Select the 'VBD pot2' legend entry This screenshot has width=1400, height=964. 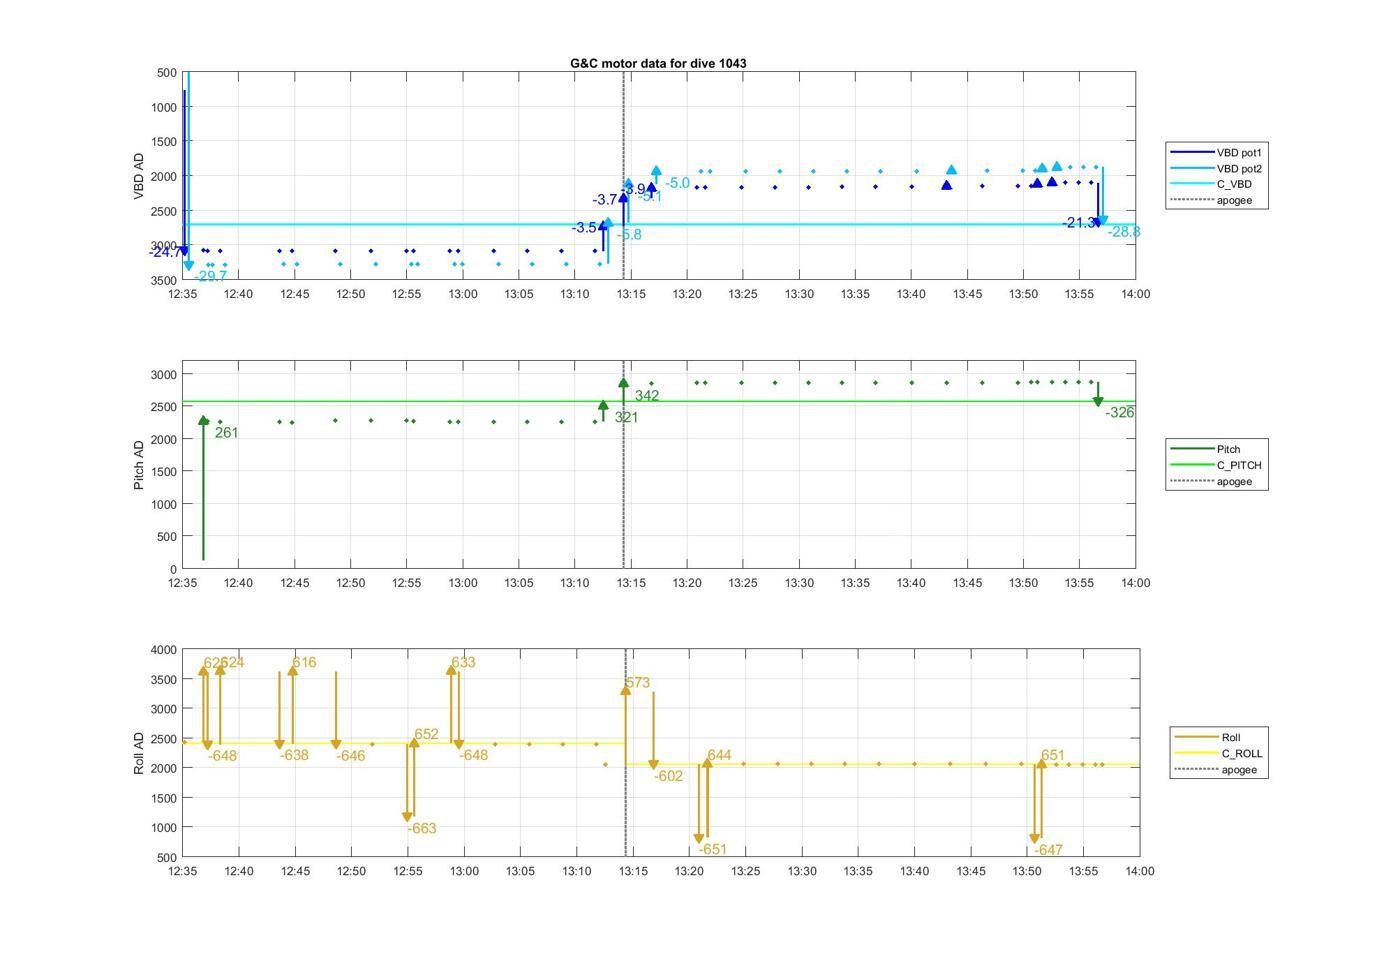click(x=1216, y=169)
